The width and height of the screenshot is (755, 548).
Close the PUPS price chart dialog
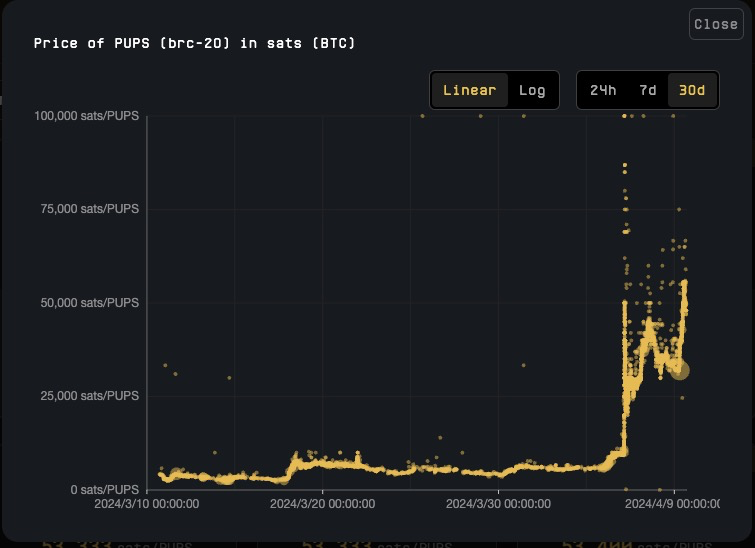pyautogui.click(x=716, y=24)
